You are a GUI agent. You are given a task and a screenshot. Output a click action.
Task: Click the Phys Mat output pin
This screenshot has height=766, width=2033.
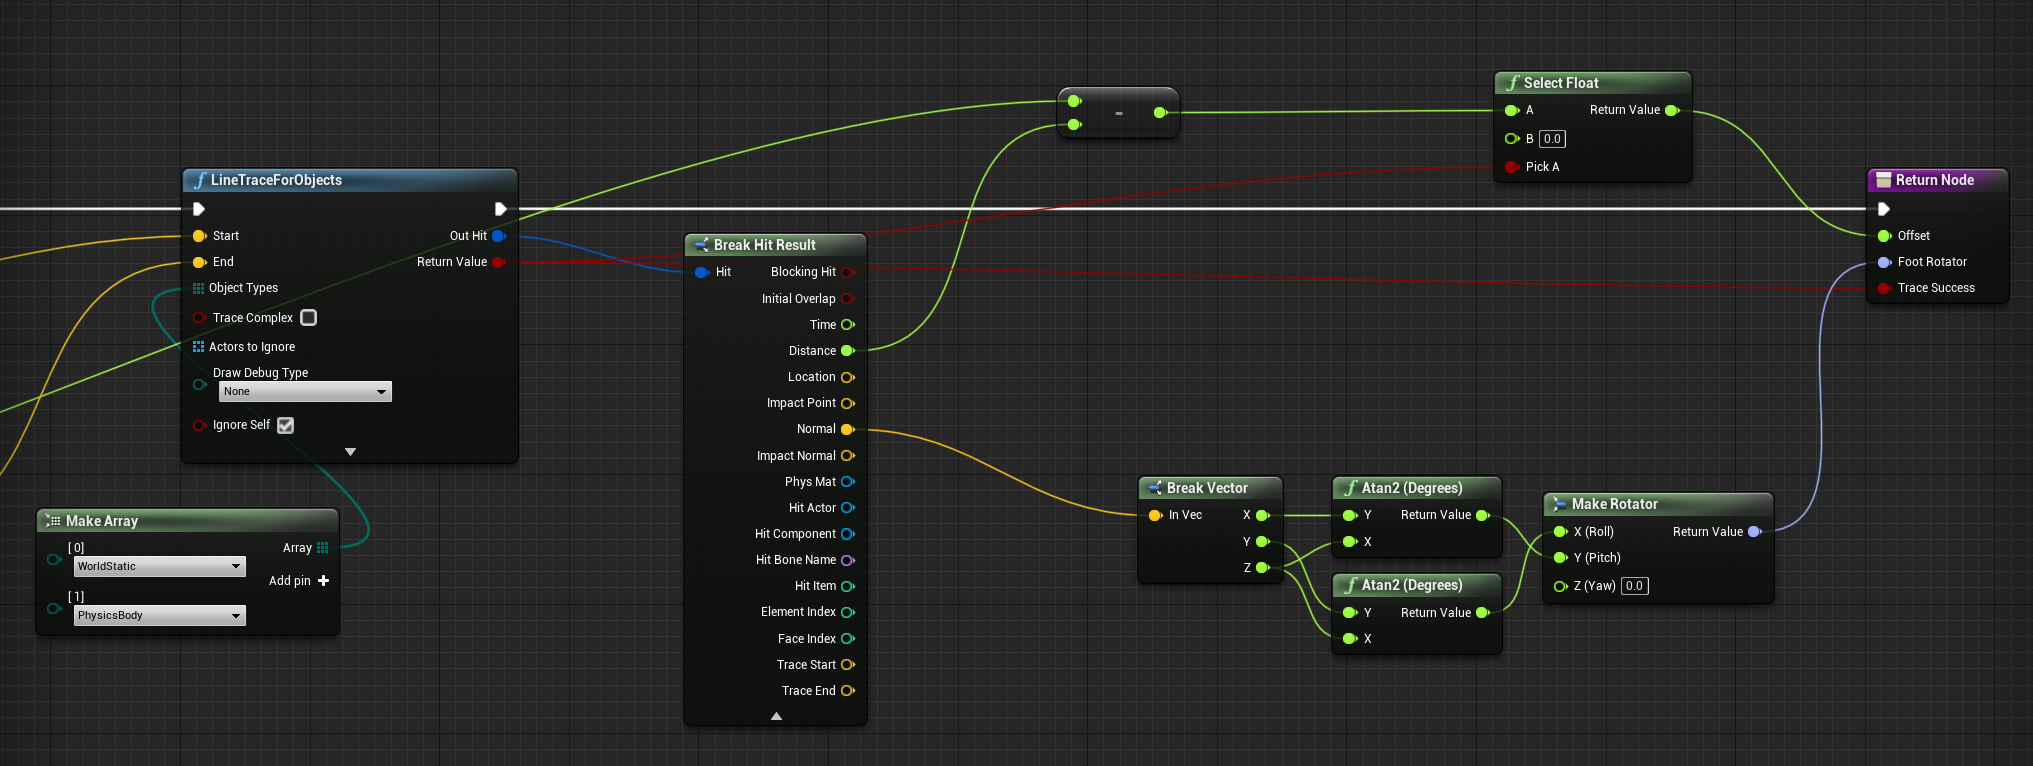(x=848, y=482)
